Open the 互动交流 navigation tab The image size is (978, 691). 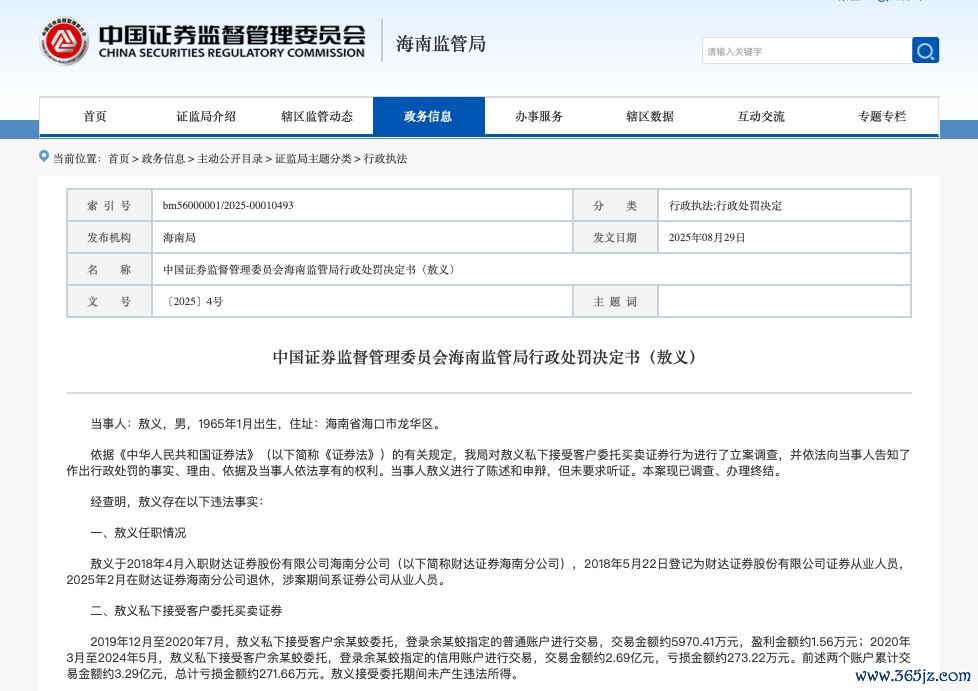(761, 117)
